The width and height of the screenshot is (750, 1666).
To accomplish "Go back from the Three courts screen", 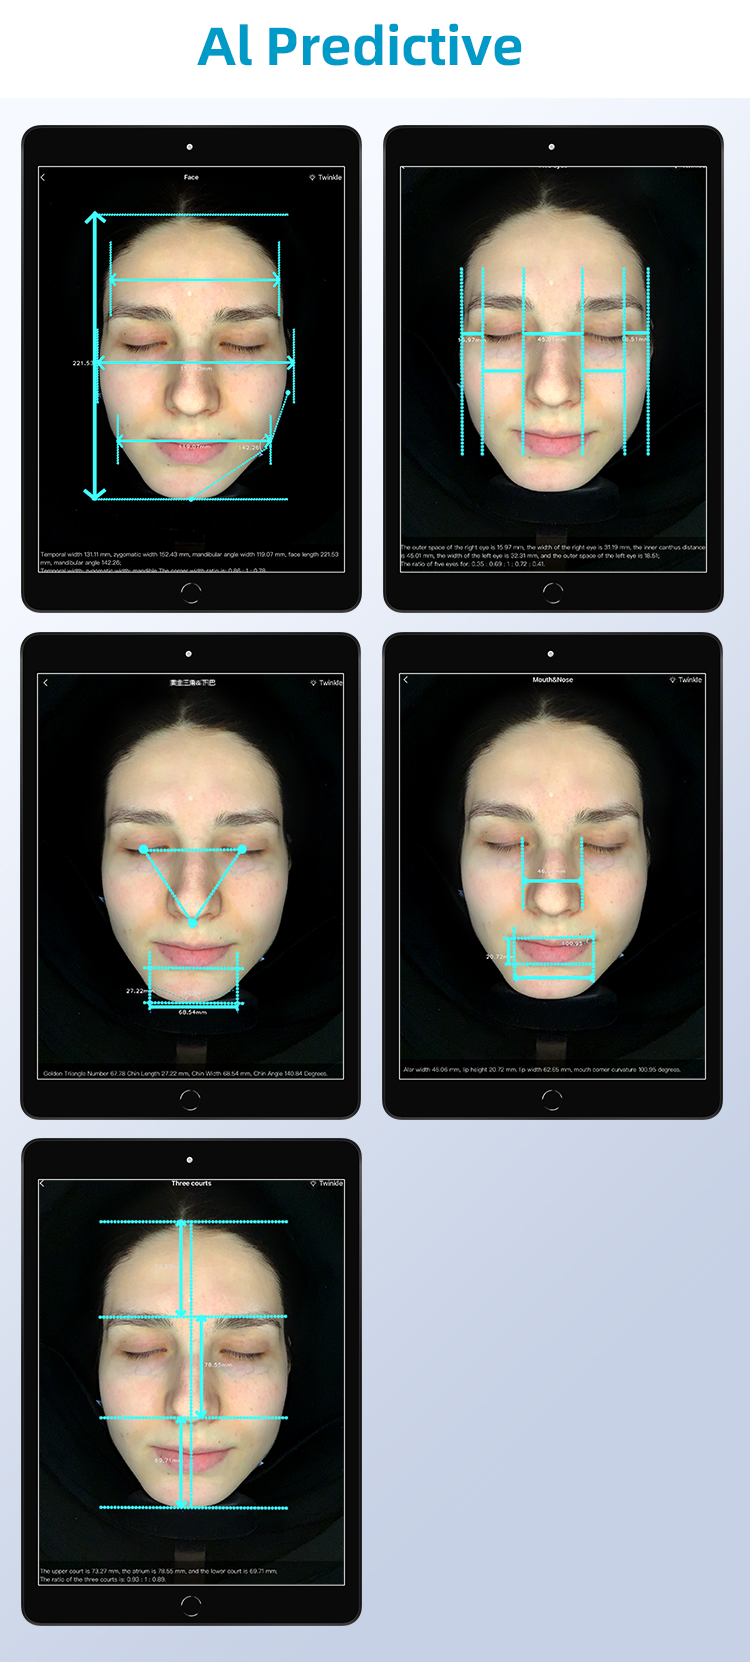I will 42,1184.
